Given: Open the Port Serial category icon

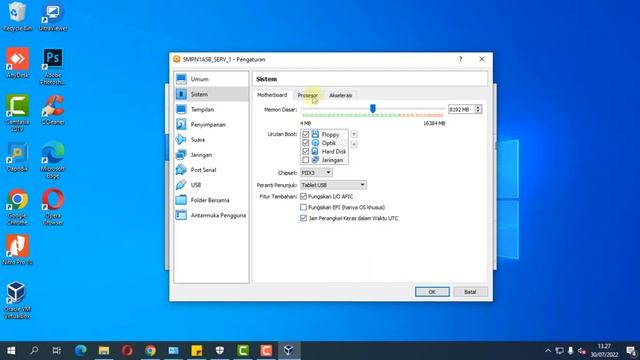Looking at the screenshot, I should point(182,170).
